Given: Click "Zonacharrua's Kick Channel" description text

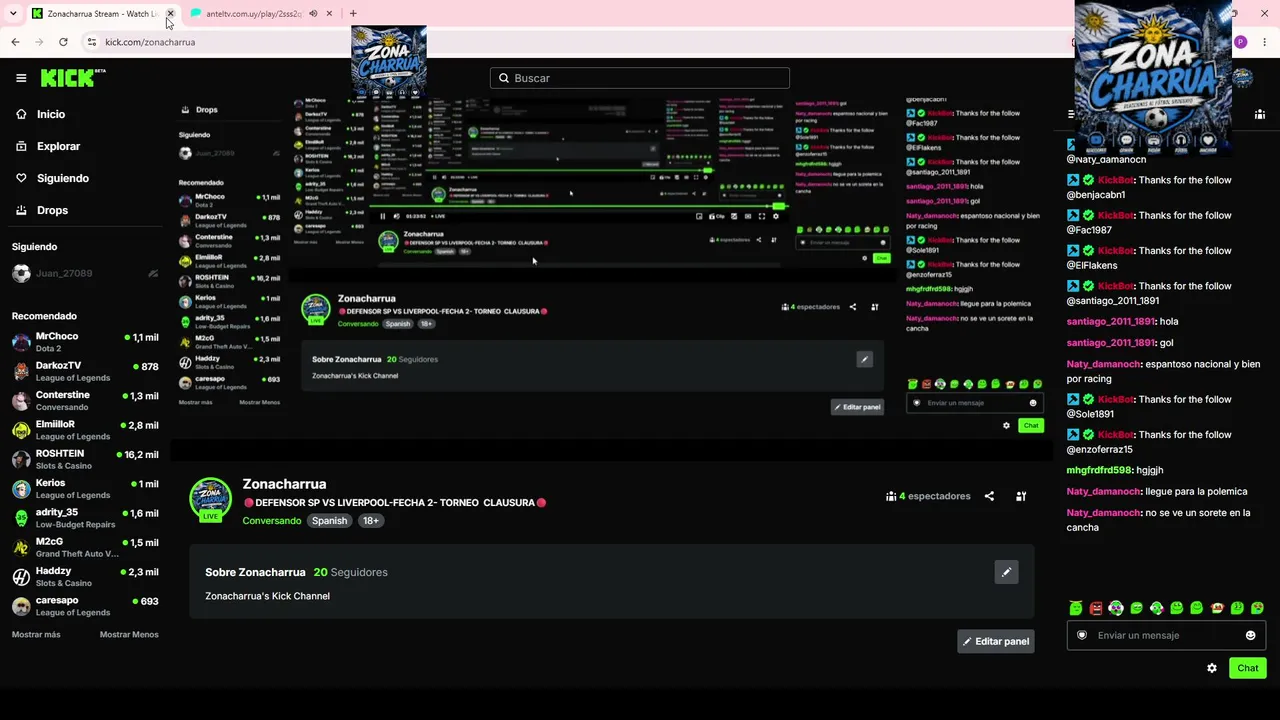Looking at the screenshot, I should tap(267, 596).
